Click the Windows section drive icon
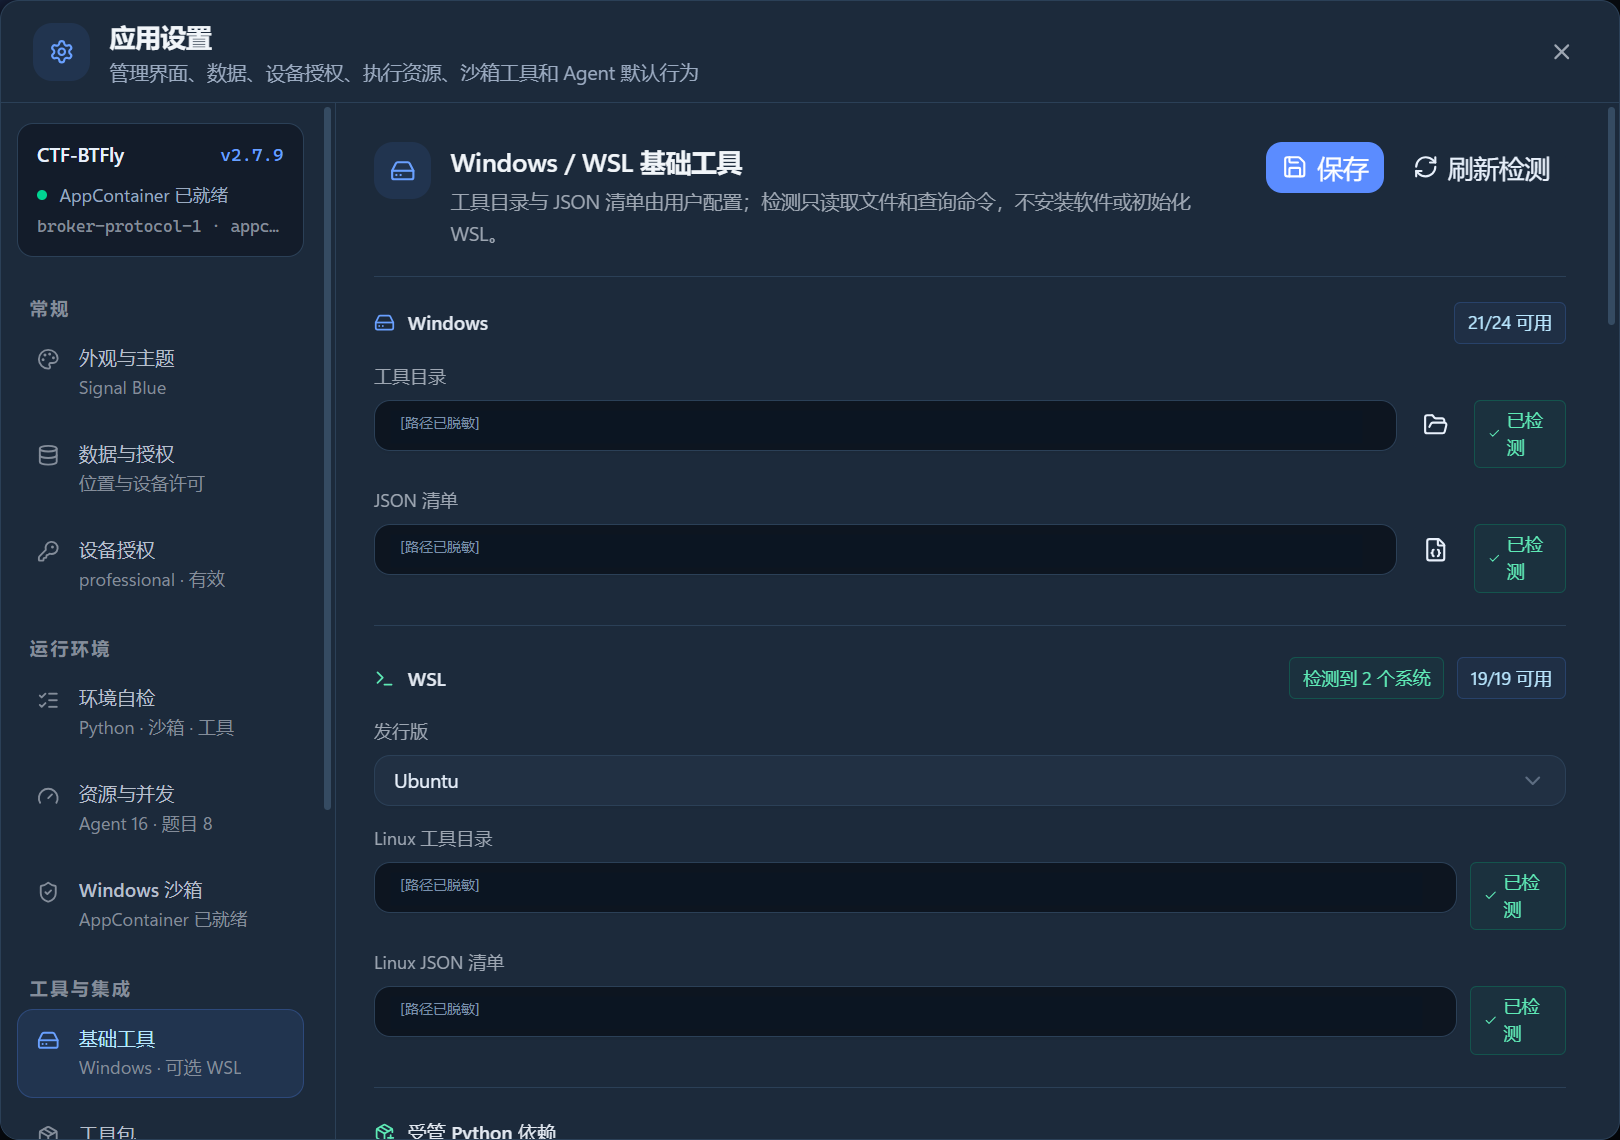1620x1140 pixels. [384, 323]
